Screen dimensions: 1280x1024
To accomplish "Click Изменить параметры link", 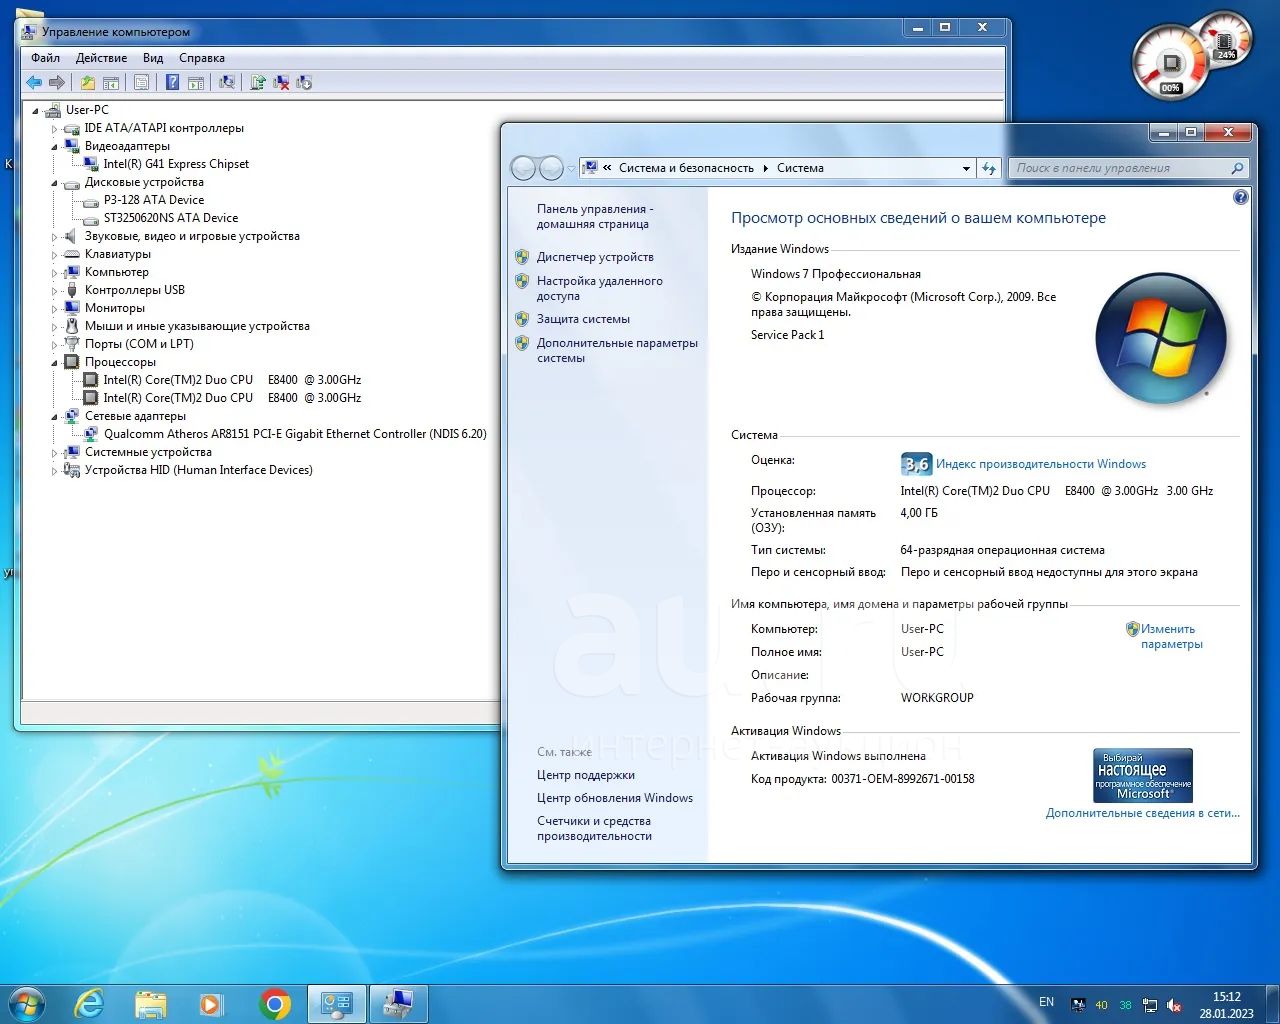I will (x=1171, y=636).
